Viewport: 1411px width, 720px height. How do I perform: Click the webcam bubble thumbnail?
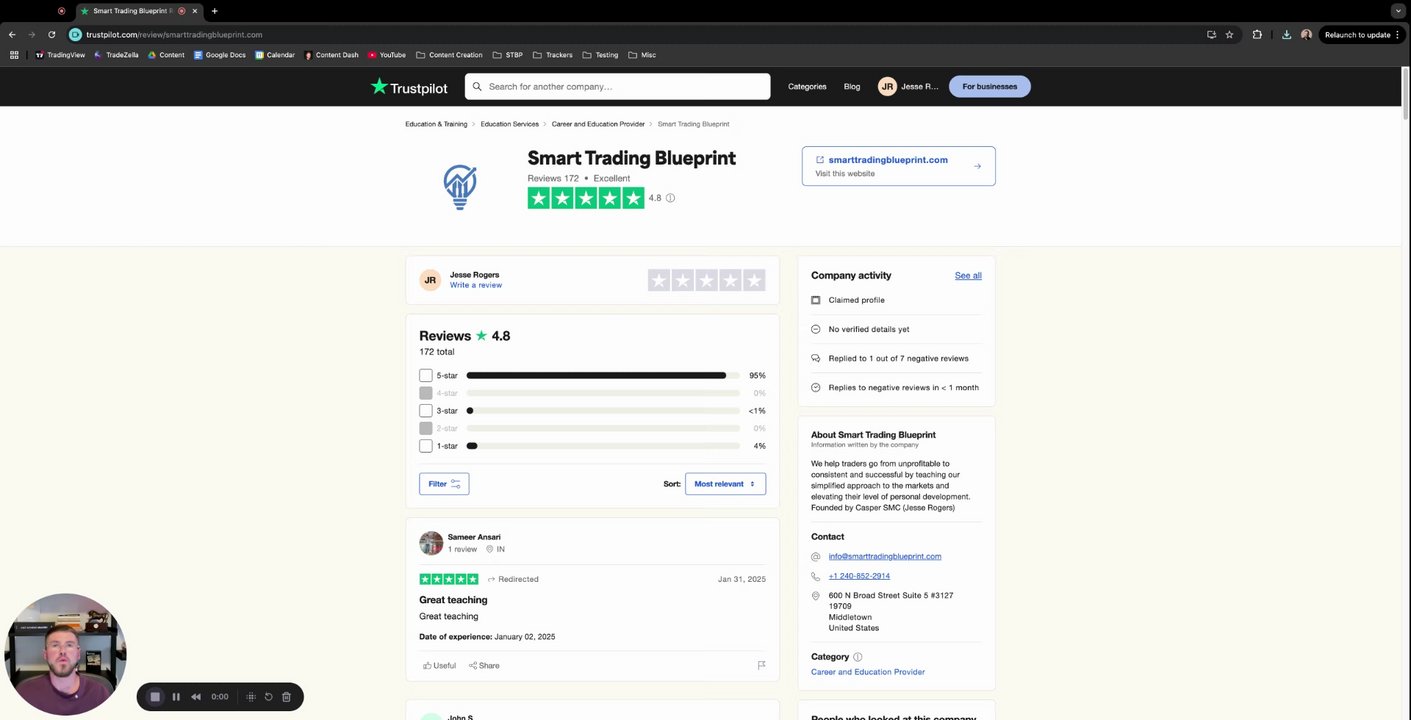point(65,655)
